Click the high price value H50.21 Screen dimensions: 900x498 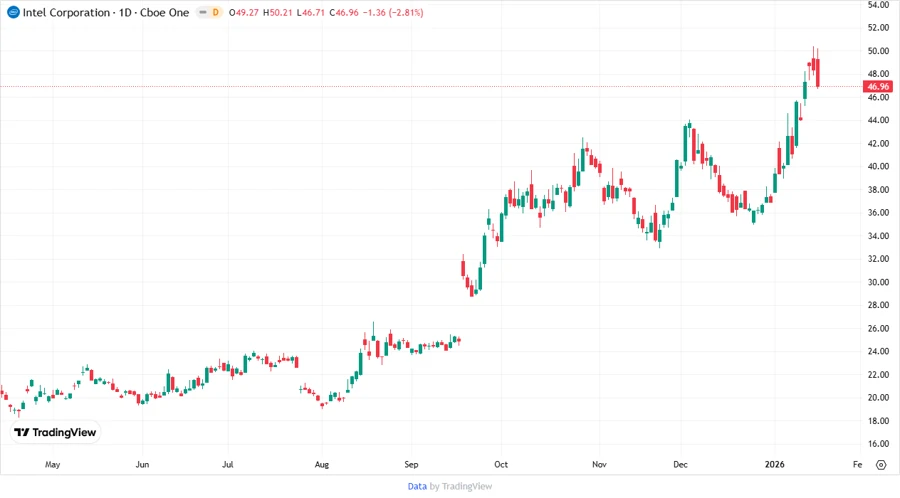[x=277, y=13]
